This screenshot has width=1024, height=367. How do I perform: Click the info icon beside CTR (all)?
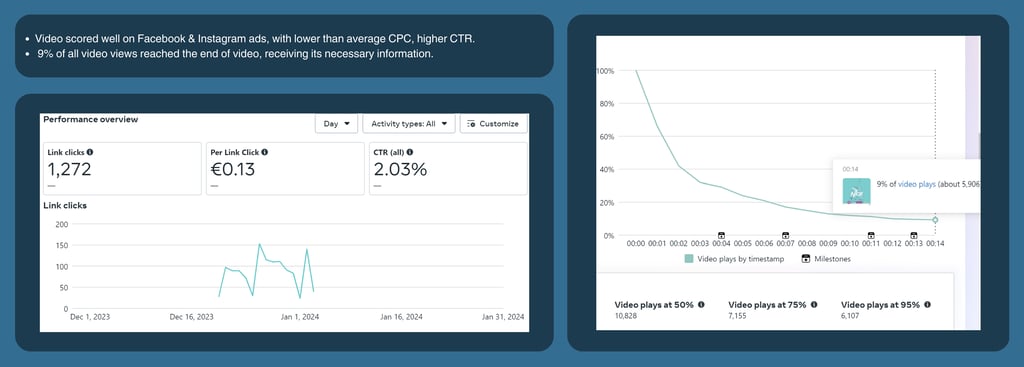409,152
